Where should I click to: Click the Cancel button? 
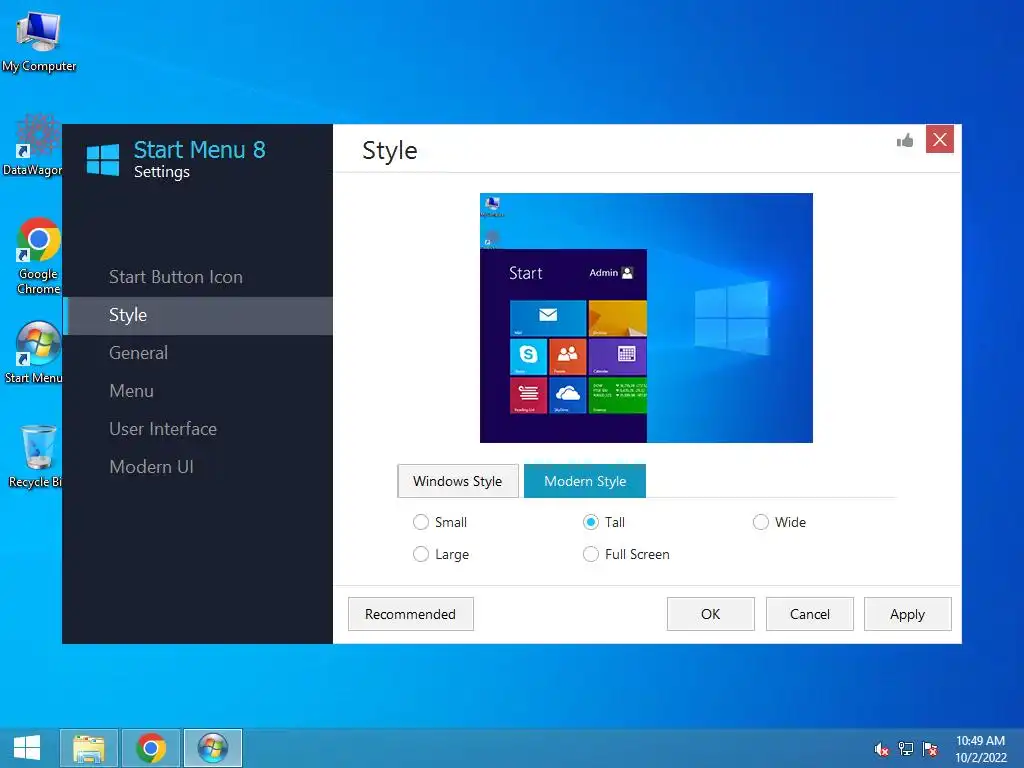click(810, 614)
